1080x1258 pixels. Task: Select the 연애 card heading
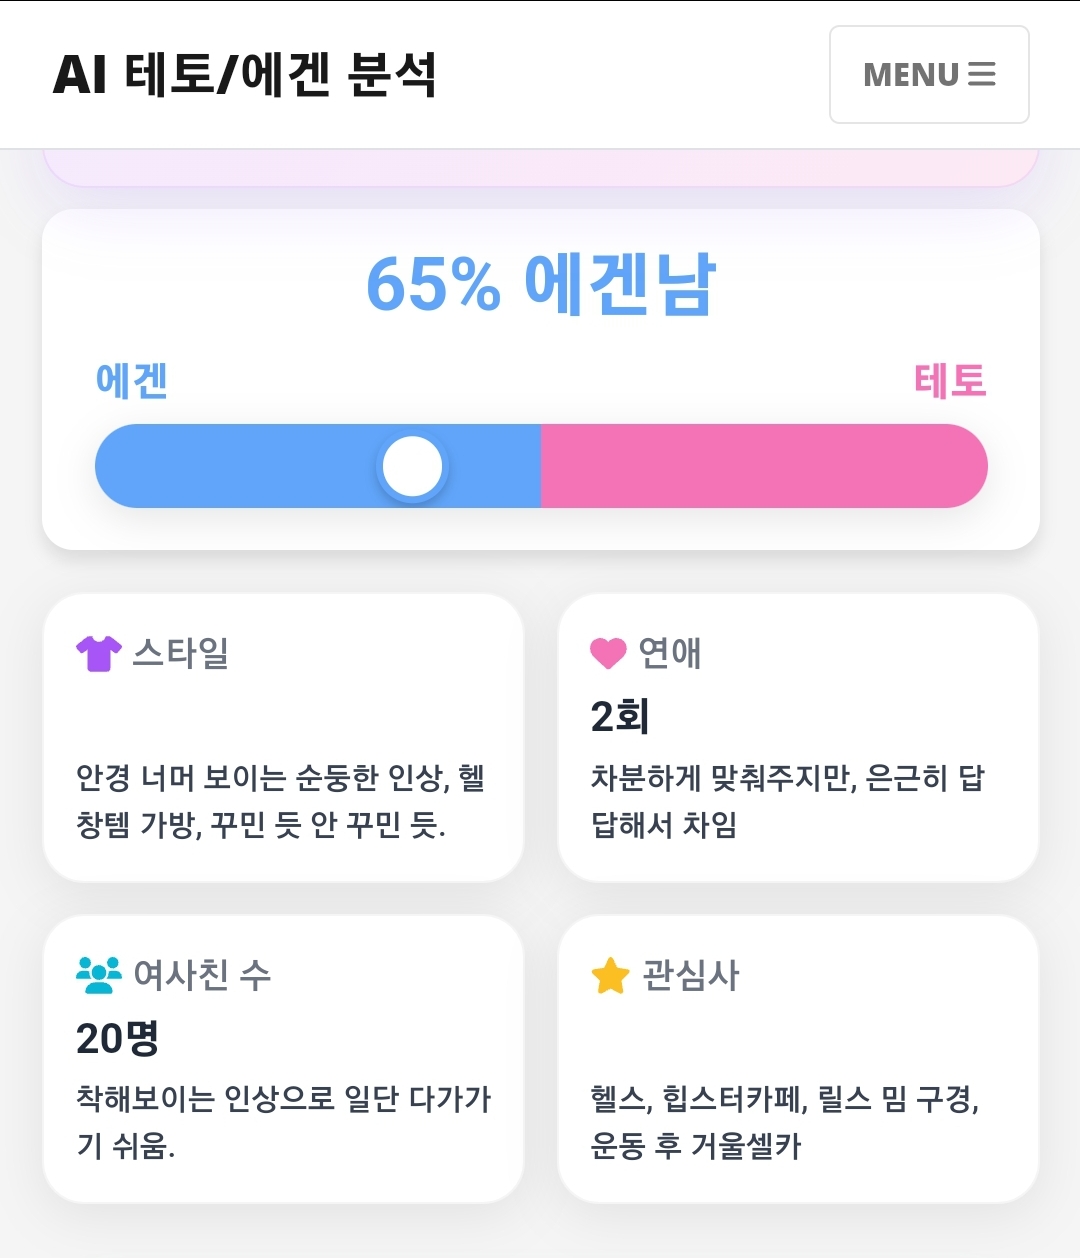pos(670,654)
